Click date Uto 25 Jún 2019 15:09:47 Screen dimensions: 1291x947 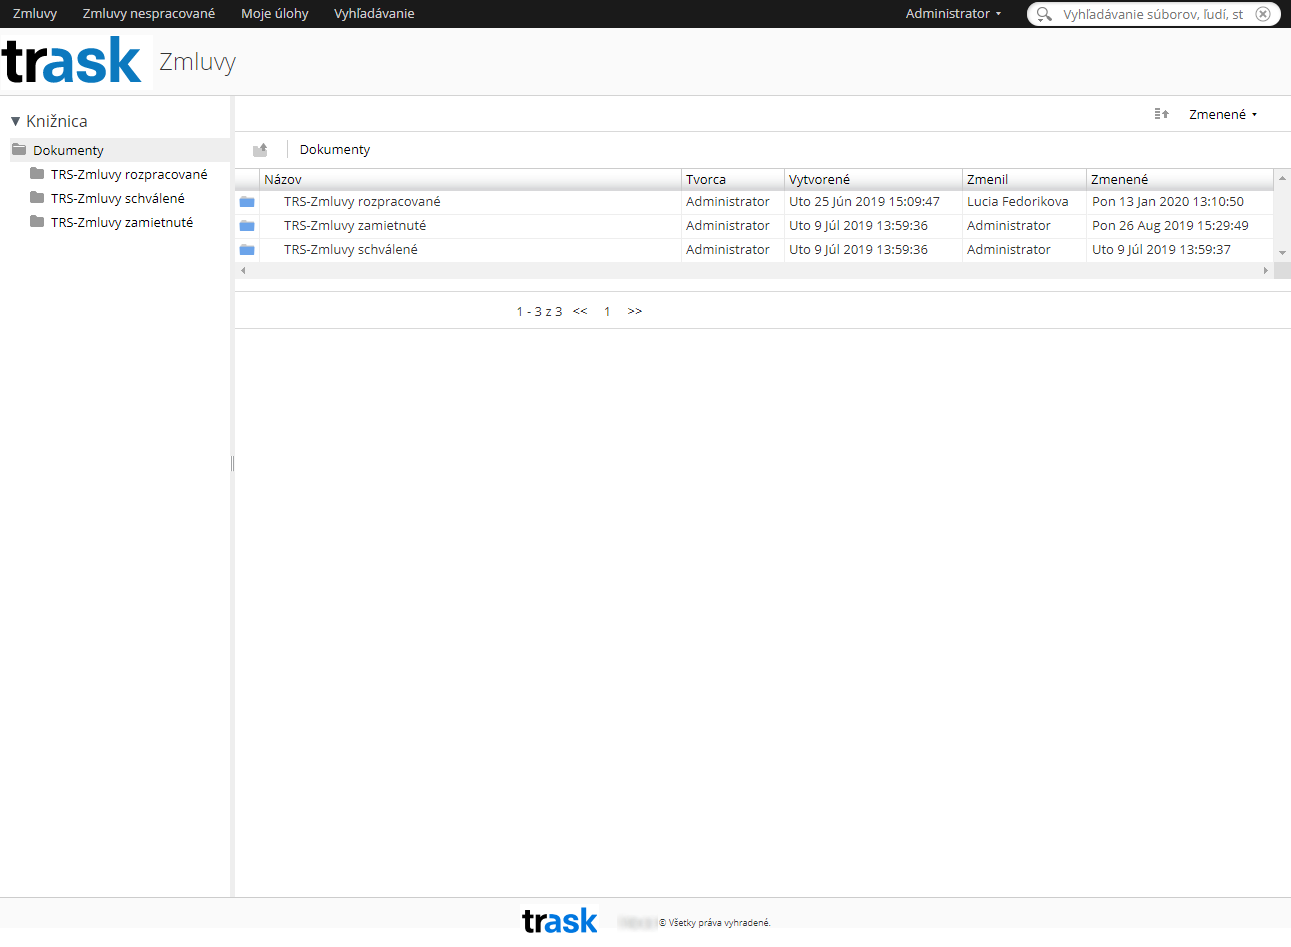[864, 201]
